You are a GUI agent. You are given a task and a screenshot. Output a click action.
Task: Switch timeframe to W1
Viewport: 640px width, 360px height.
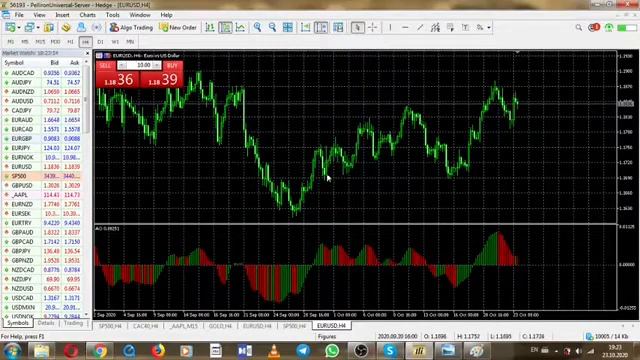point(115,42)
